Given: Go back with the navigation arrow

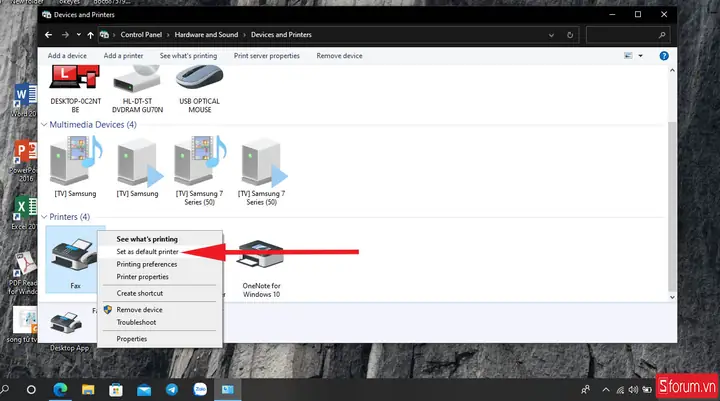Looking at the screenshot, I should coord(48,35).
